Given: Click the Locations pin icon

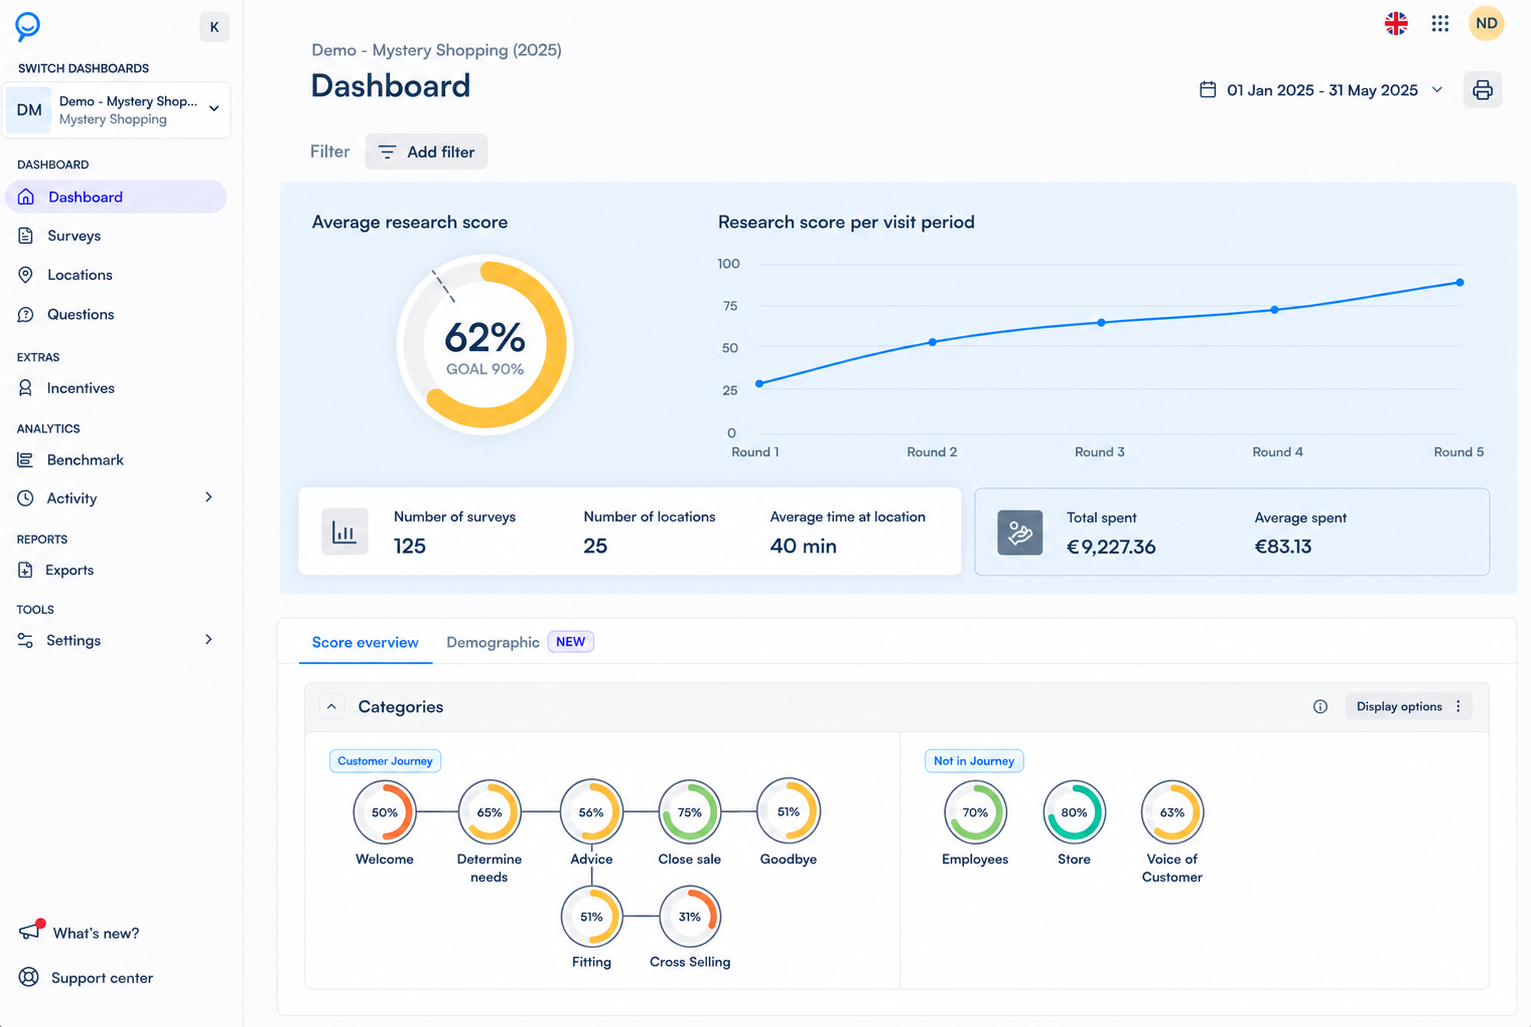Looking at the screenshot, I should [x=26, y=275].
